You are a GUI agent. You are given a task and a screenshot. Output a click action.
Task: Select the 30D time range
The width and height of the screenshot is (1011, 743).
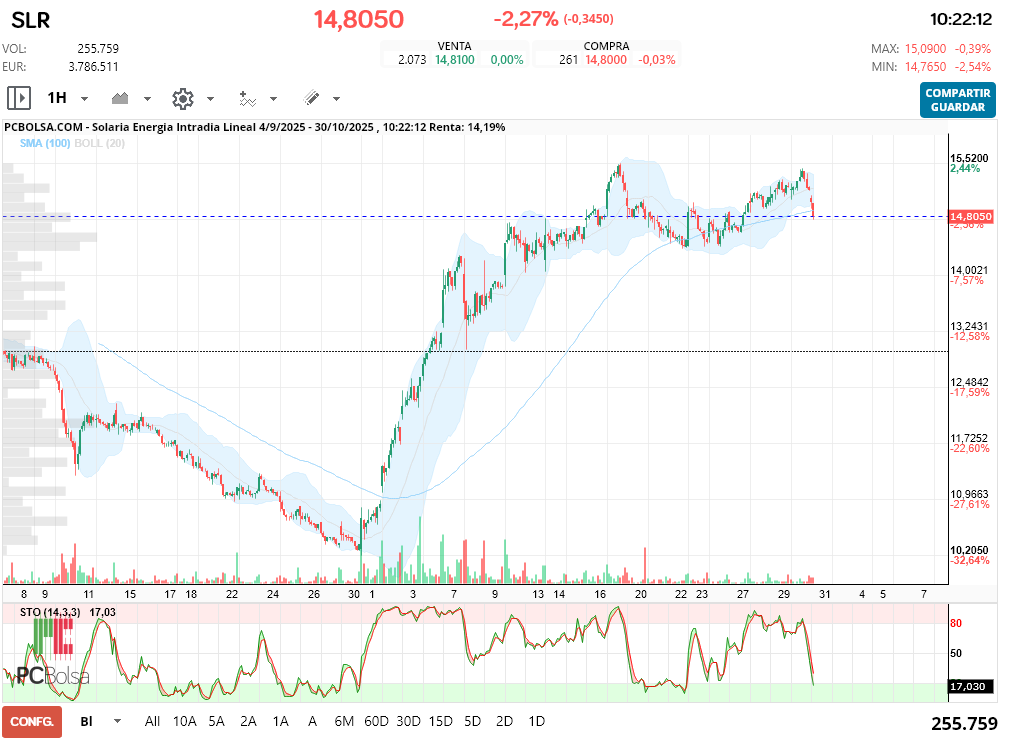408,722
